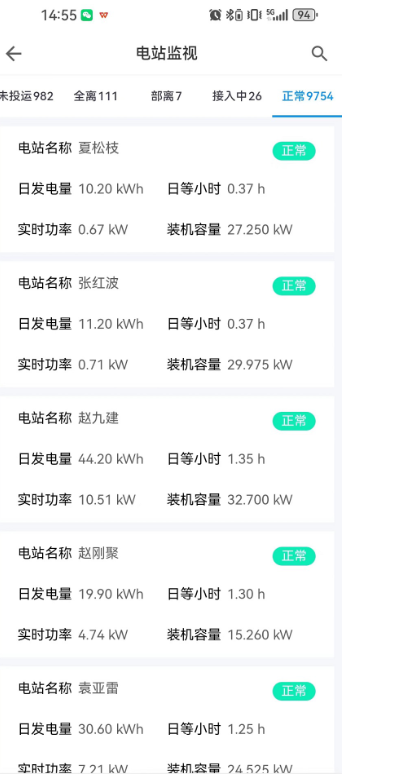This screenshot has height=777, width=417.
Task: Tap the 正常 badge for 袁亚雷
Action: pos(294,691)
